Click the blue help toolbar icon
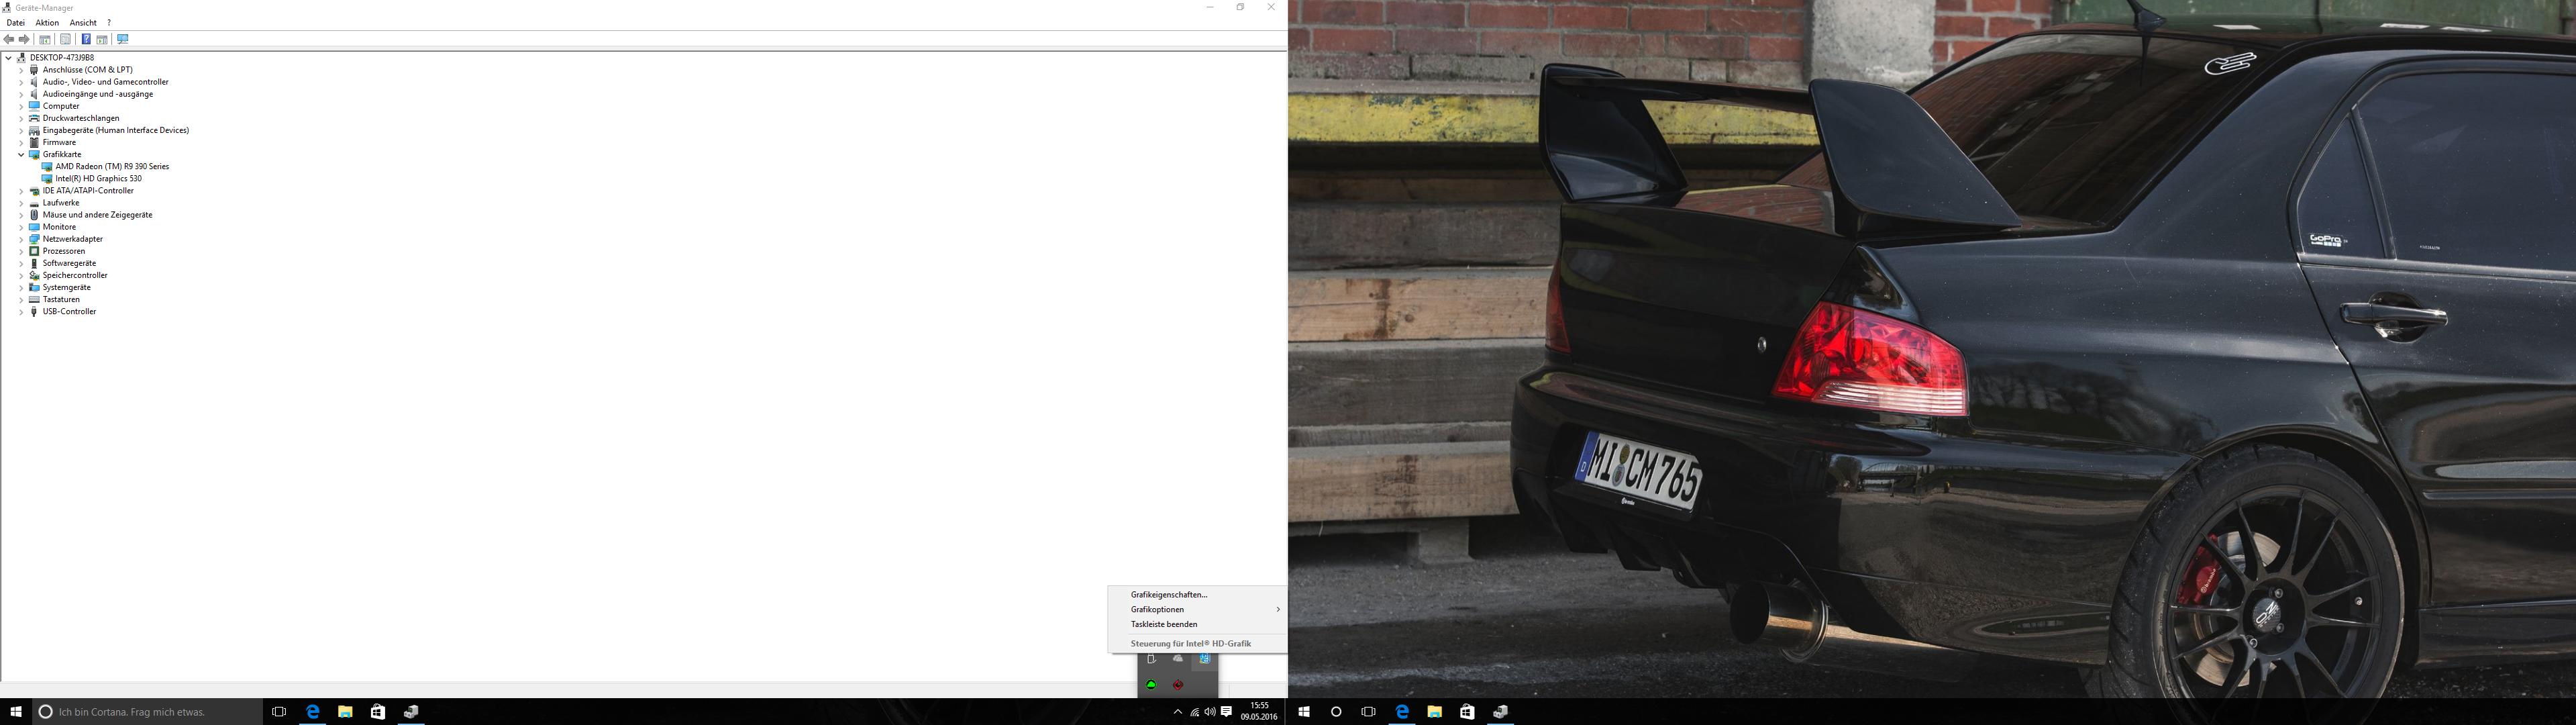Viewport: 2576px width, 725px height. [x=86, y=39]
